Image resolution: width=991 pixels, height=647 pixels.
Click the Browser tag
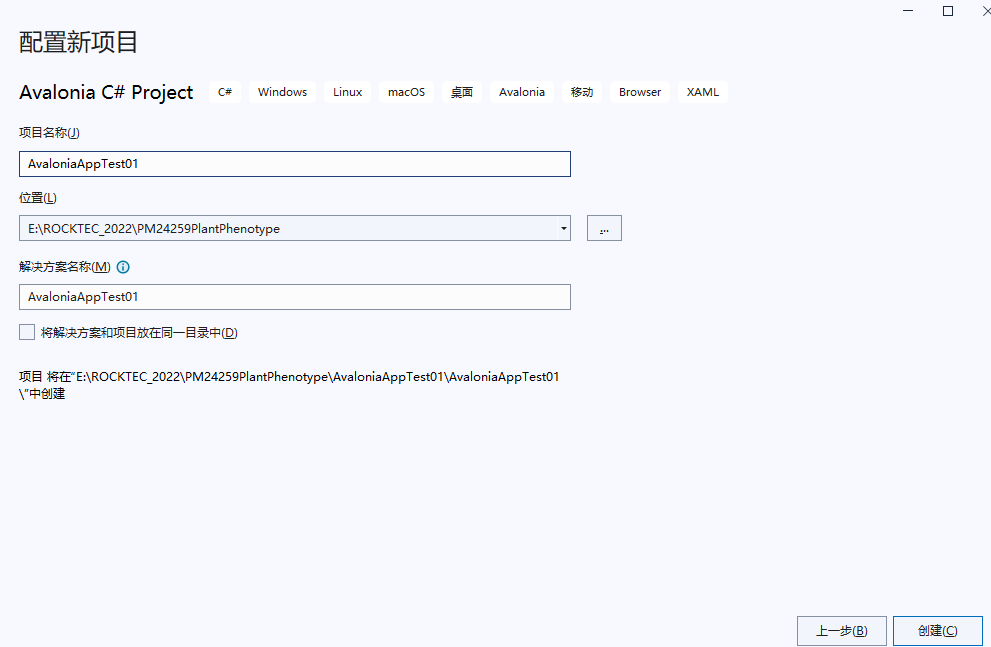pyautogui.click(x=640, y=92)
